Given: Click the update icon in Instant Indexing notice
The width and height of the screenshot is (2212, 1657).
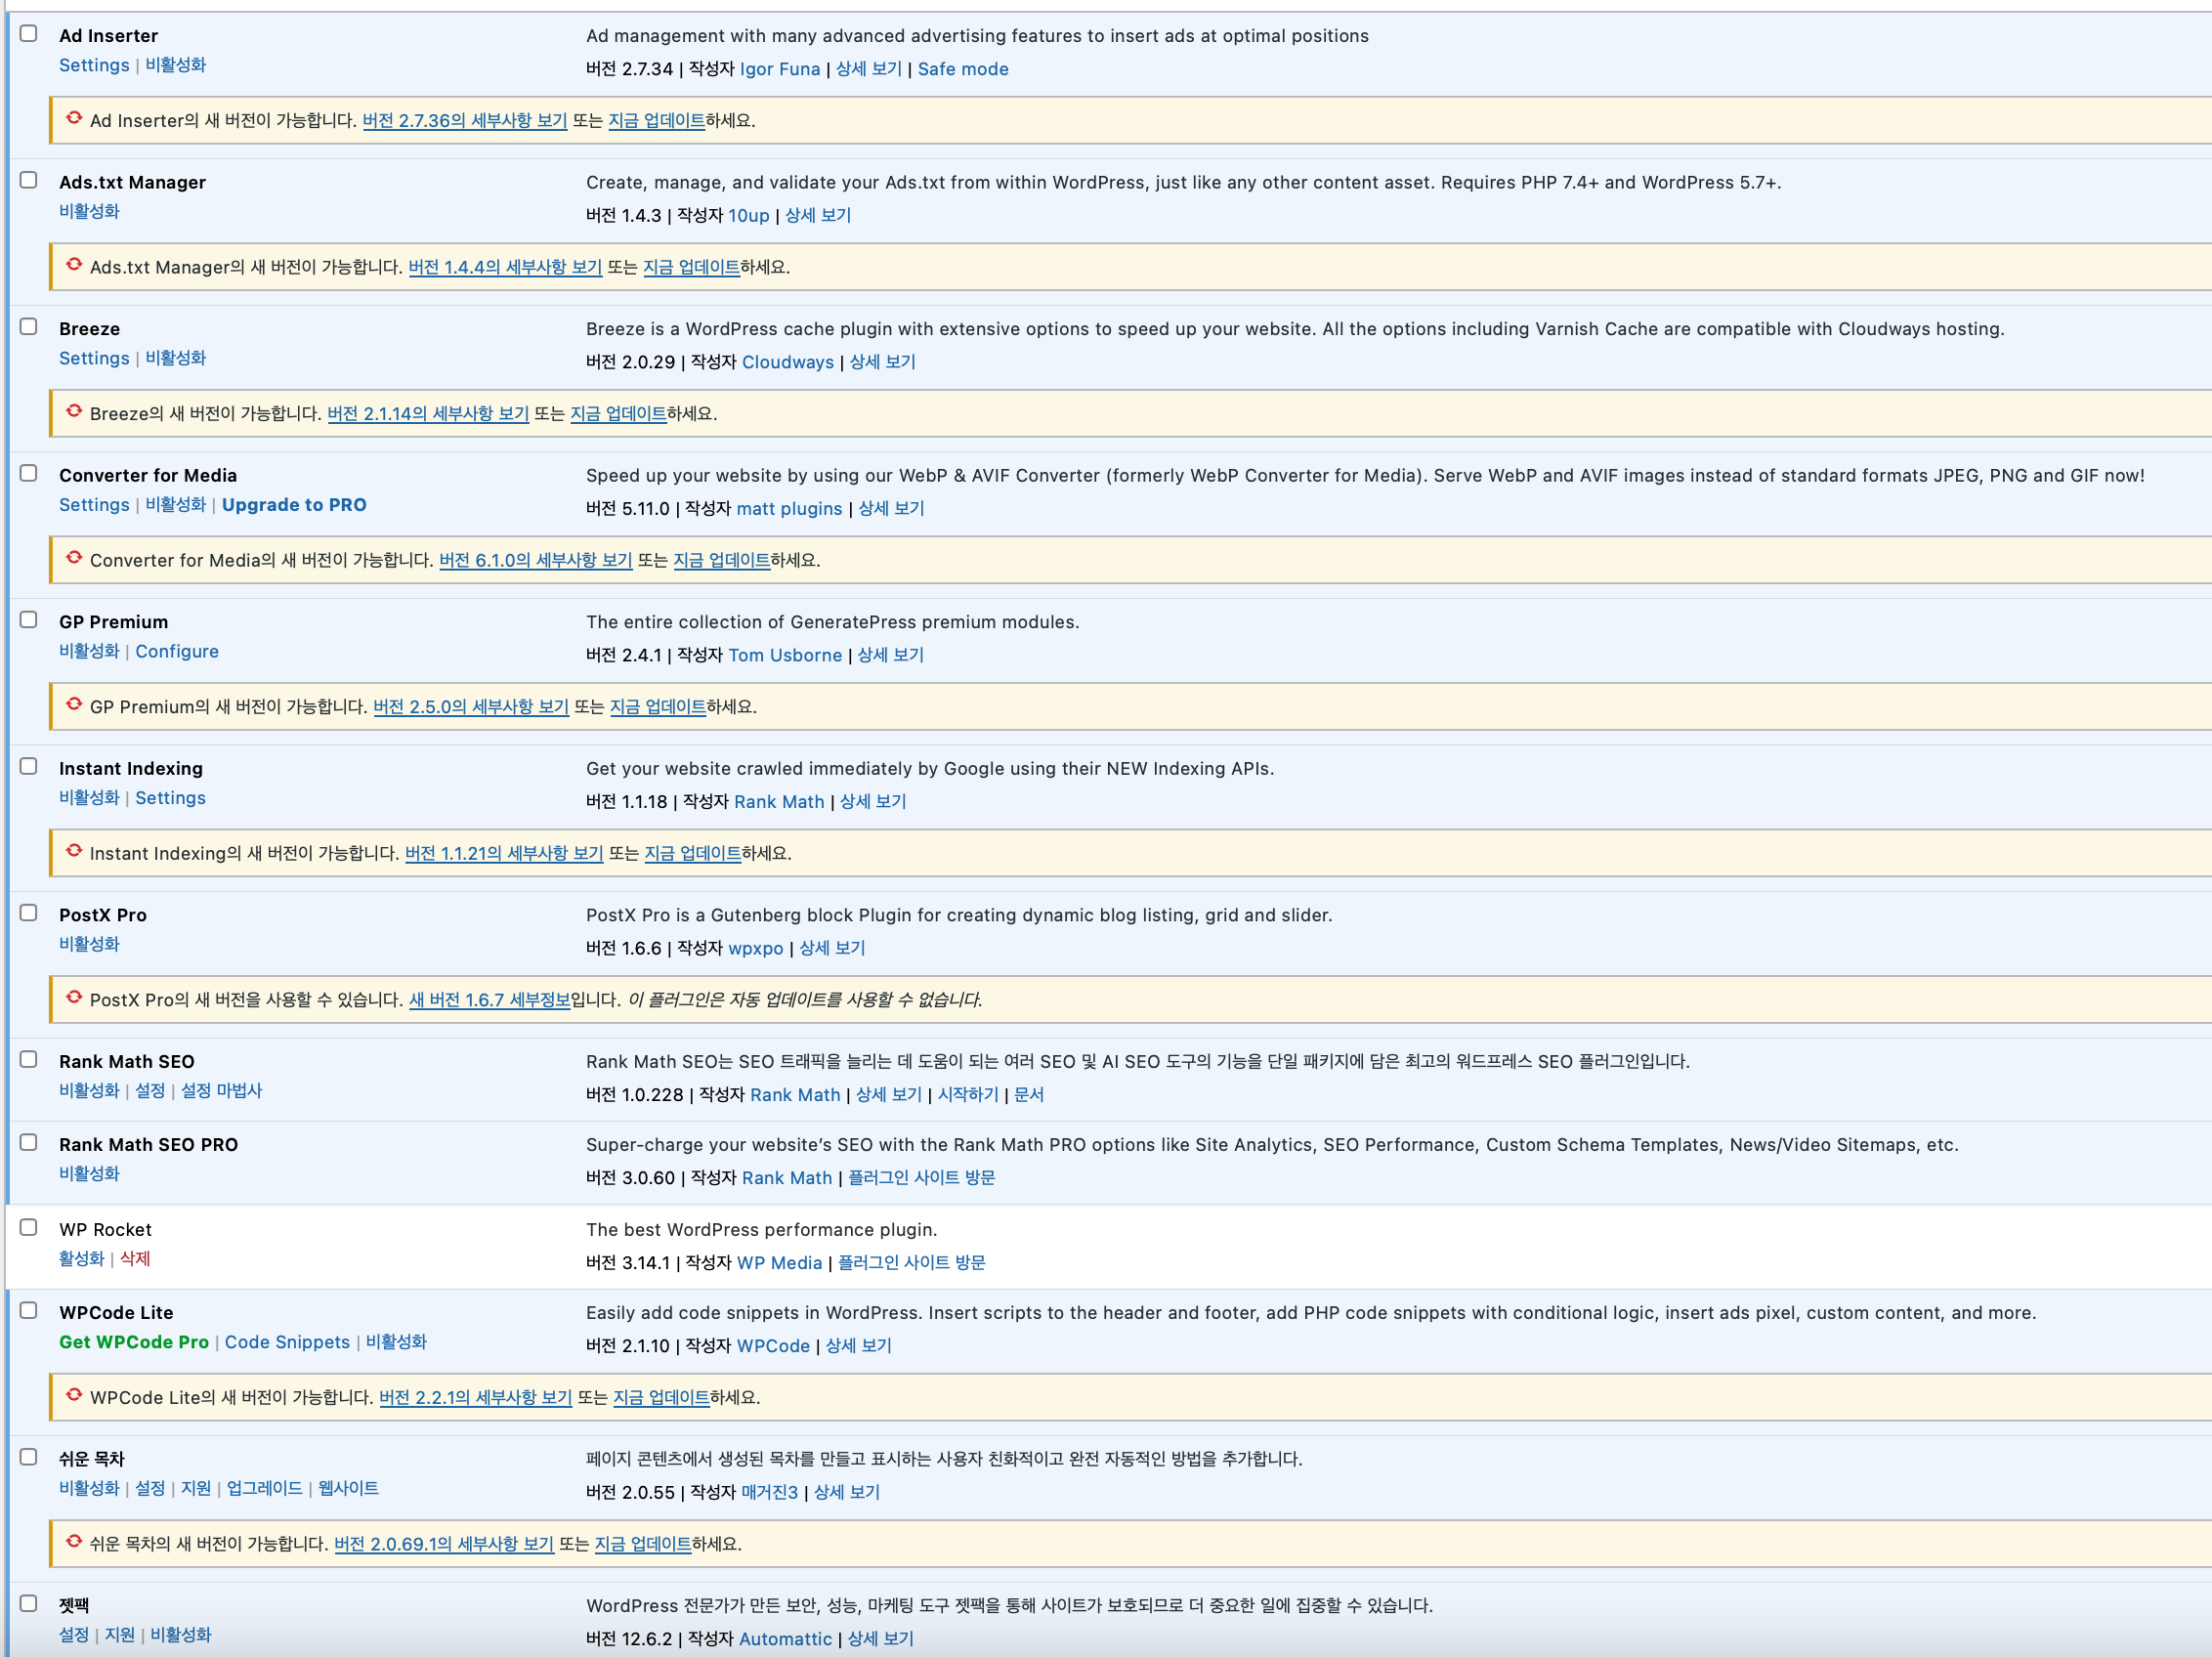Looking at the screenshot, I should [74, 851].
